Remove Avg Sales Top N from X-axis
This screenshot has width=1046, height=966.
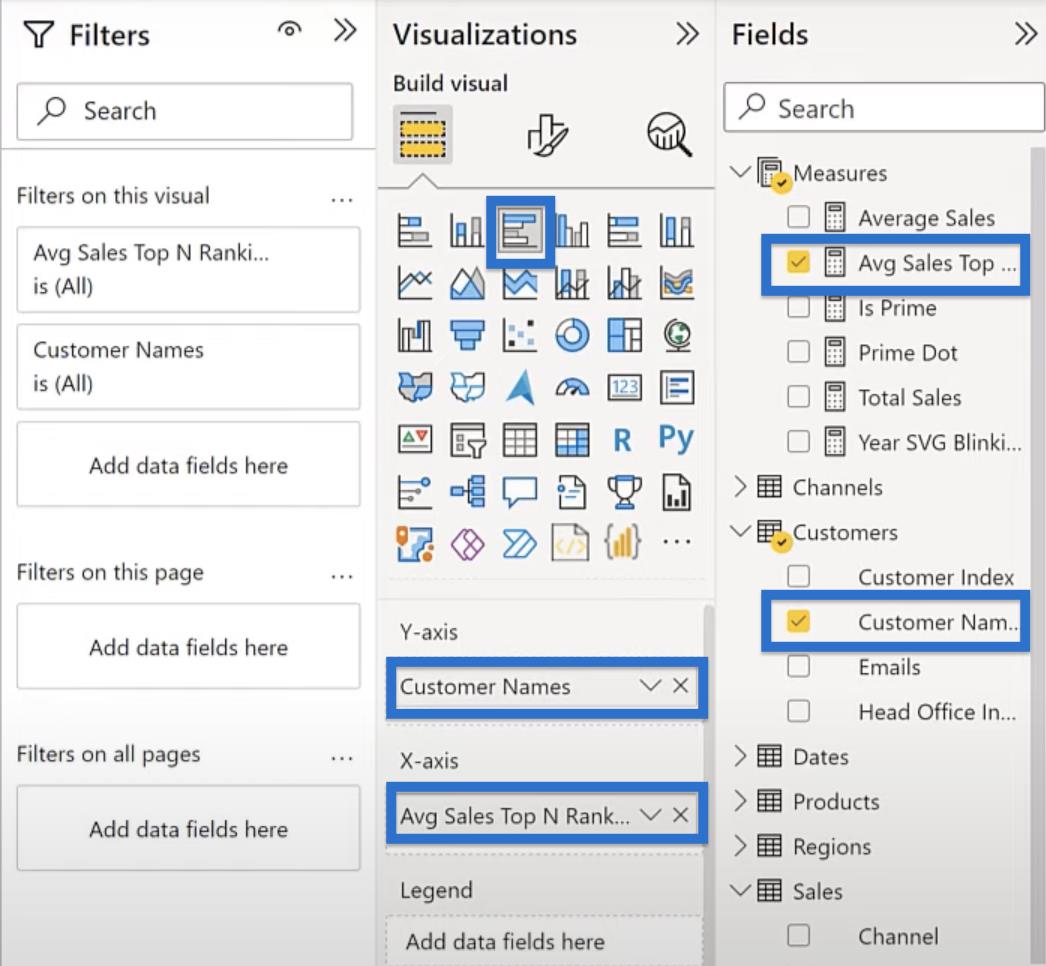tap(680, 815)
